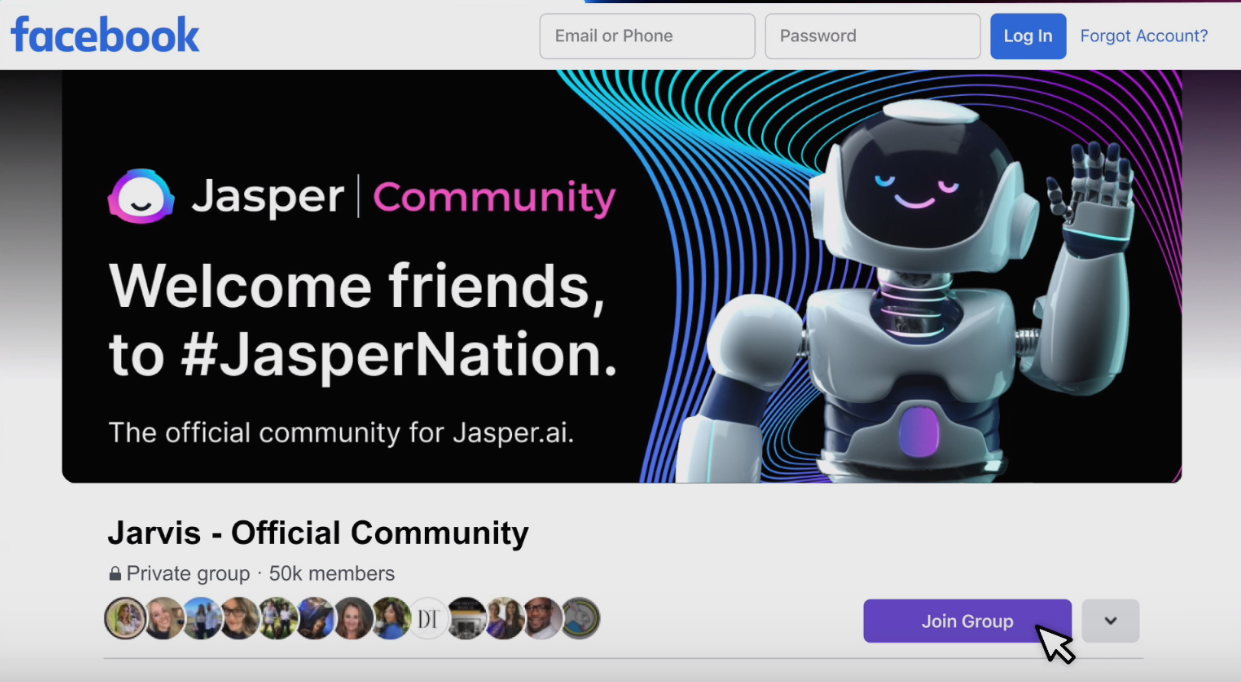Expand the chevron dropdown beside Join Group

coord(1110,621)
